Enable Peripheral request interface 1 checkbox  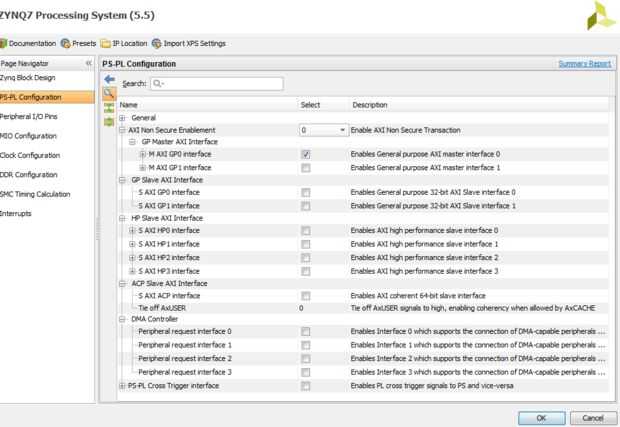pos(305,345)
